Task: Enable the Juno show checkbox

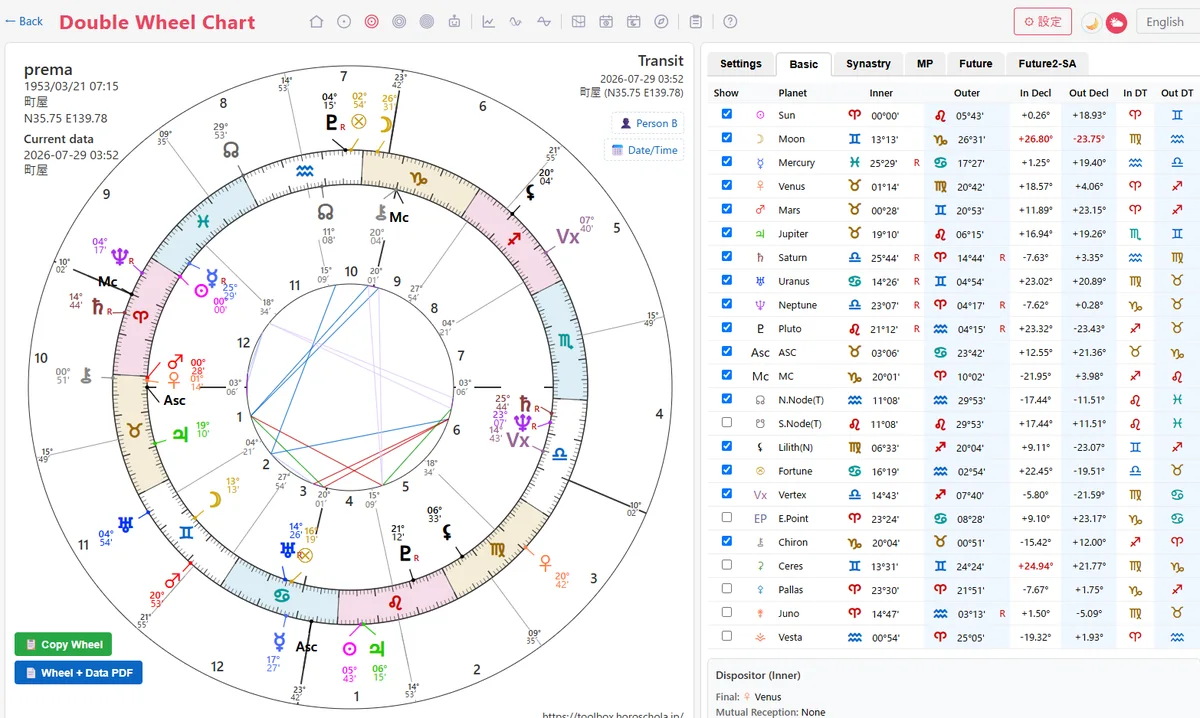Action: [727, 613]
